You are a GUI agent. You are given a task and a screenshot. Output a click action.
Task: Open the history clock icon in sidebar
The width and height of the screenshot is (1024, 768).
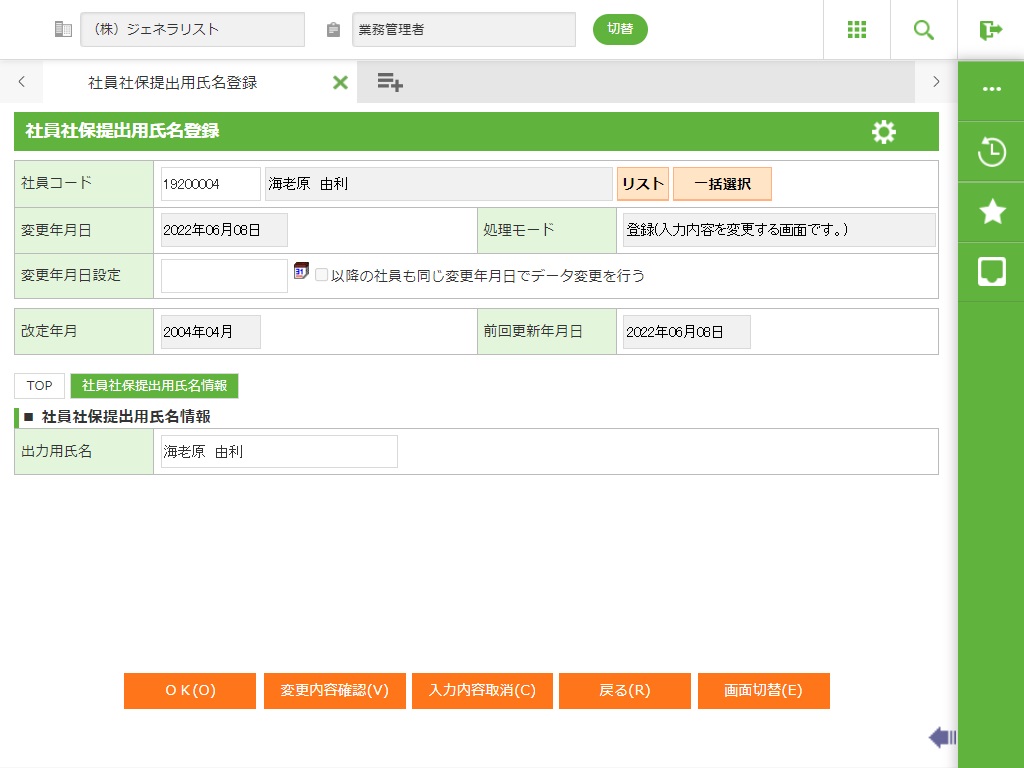tap(991, 153)
